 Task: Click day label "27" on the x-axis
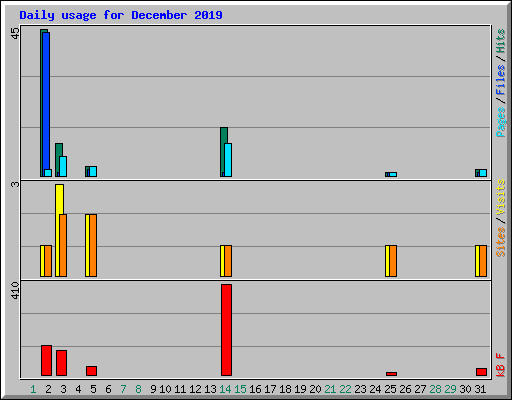pos(420,389)
